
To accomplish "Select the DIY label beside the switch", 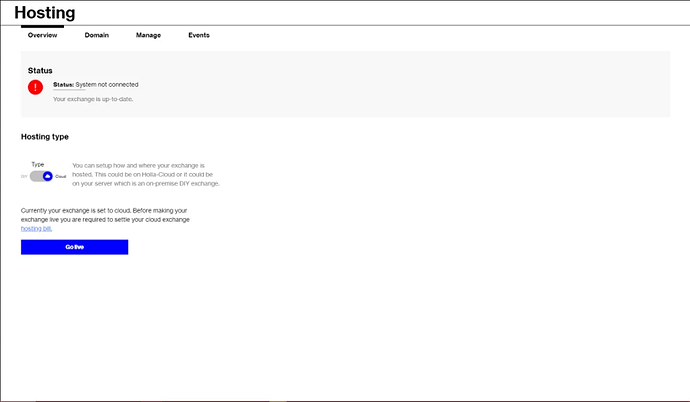I will pos(24,176).
